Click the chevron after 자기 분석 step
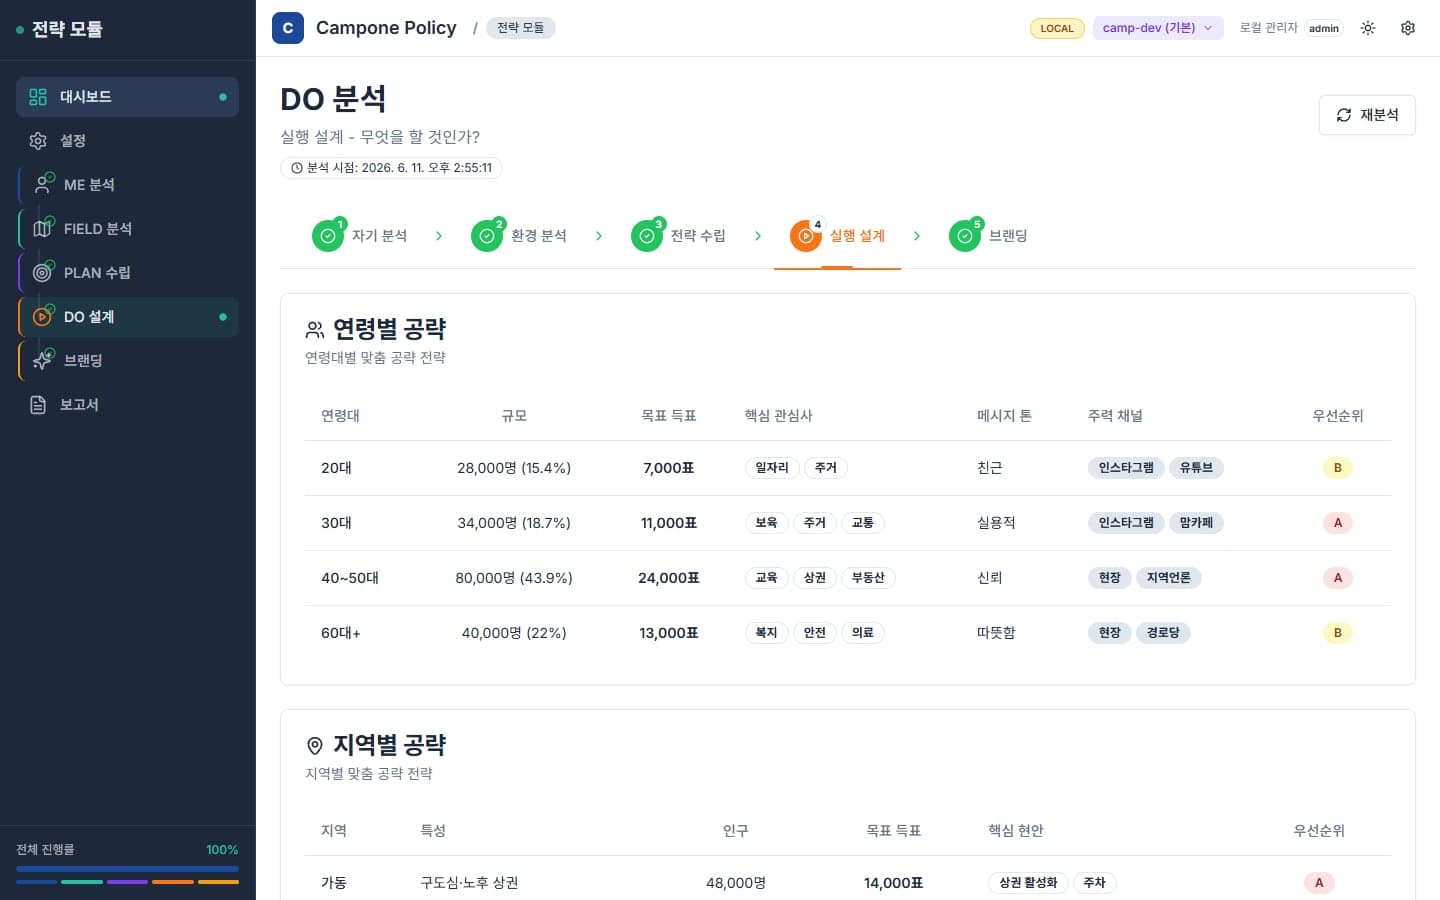 pos(439,236)
